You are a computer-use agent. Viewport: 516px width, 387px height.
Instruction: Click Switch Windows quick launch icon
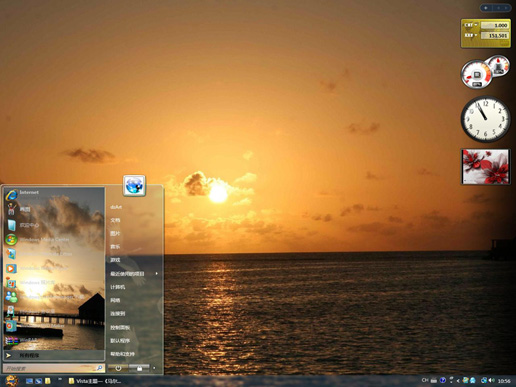tap(39, 381)
